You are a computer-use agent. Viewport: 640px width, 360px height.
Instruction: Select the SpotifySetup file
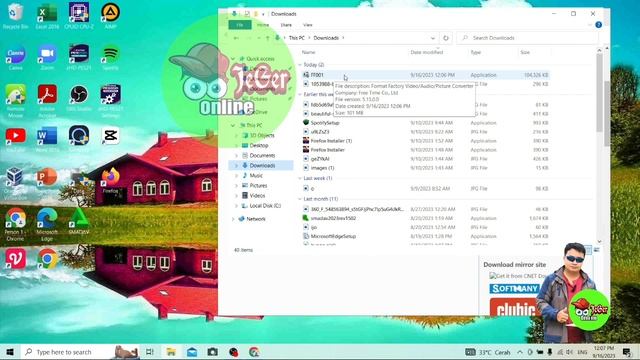point(325,123)
